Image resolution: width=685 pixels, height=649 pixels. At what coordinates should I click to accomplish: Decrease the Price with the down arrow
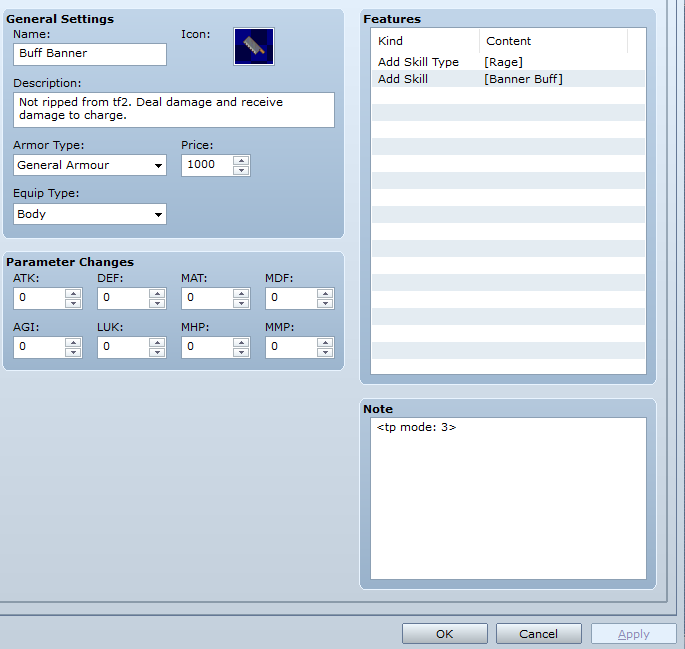241,170
